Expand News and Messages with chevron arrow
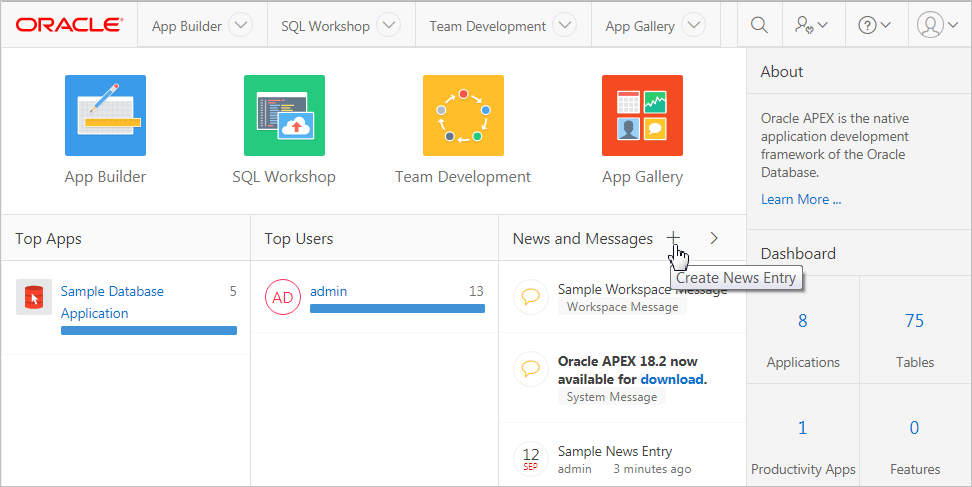This screenshot has width=972, height=487. tap(714, 238)
